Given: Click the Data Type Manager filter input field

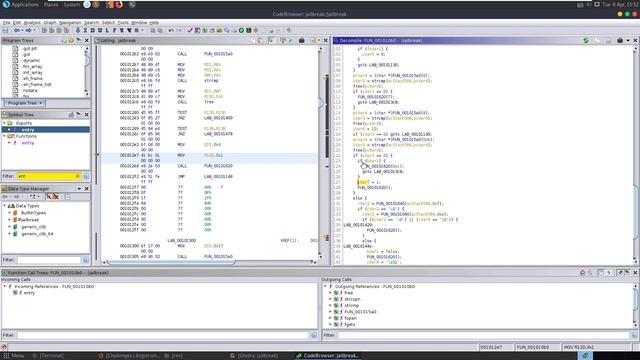Looking at the screenshot, I should point(49,260).
